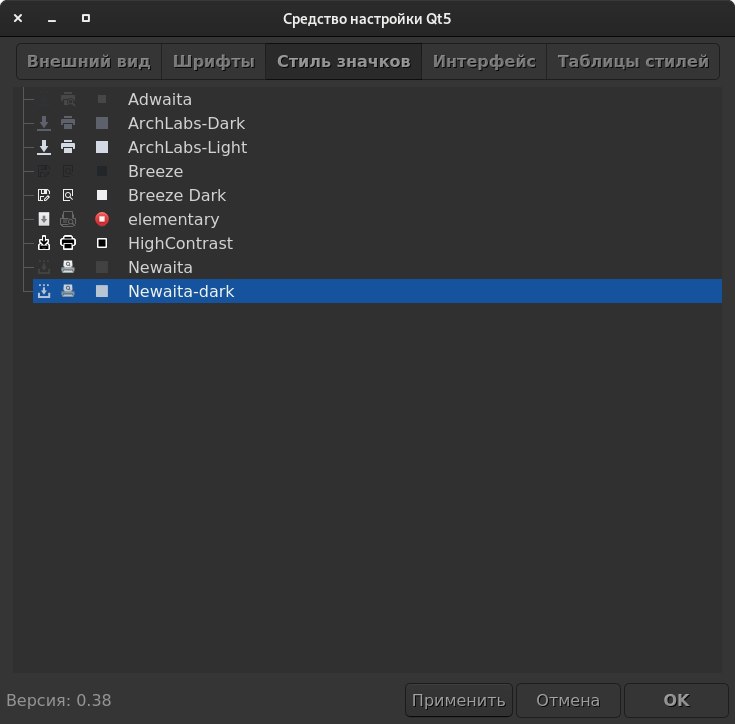Click Breeze Dark save preview icon

(44, 195)
